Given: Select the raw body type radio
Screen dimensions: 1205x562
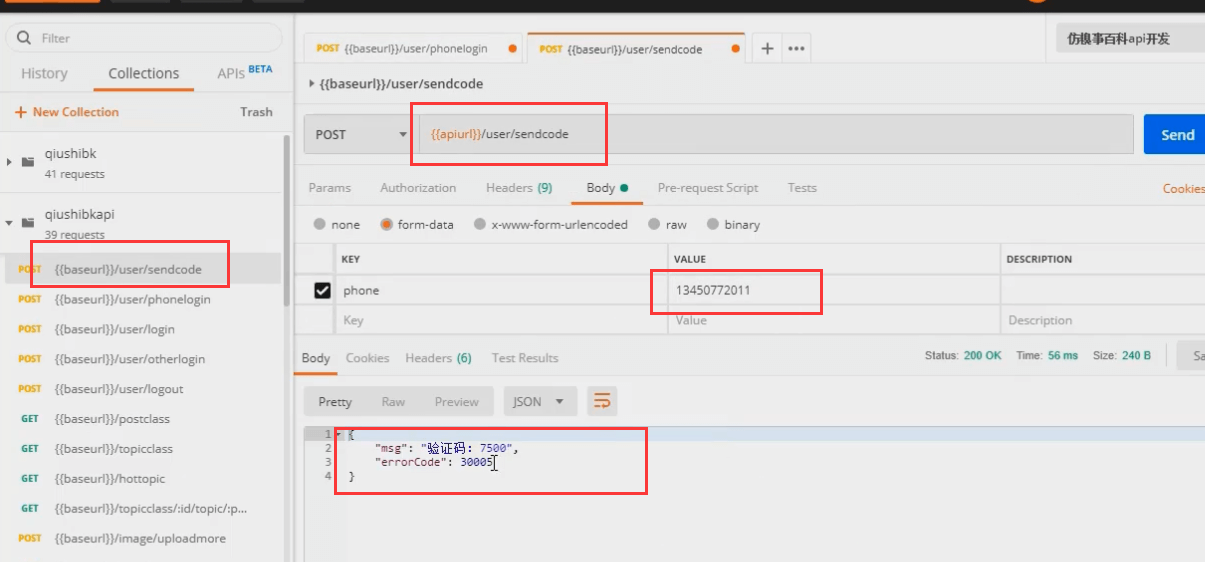Looking at the screenshot, I should click(x=654, y=225).
